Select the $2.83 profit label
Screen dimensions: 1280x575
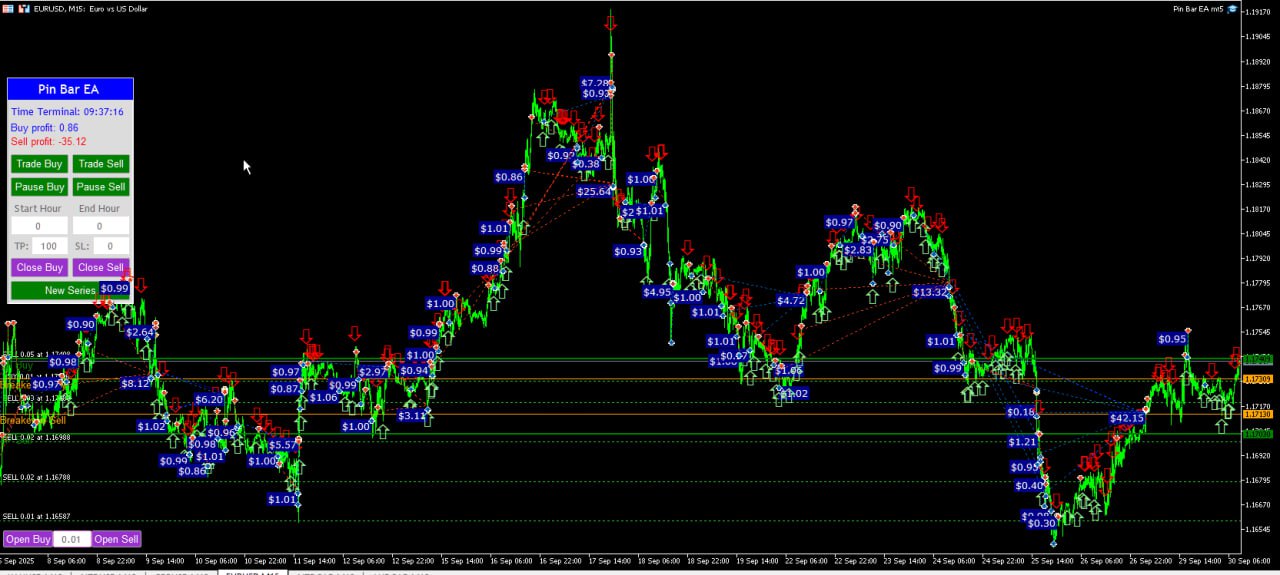coord(858,249)
